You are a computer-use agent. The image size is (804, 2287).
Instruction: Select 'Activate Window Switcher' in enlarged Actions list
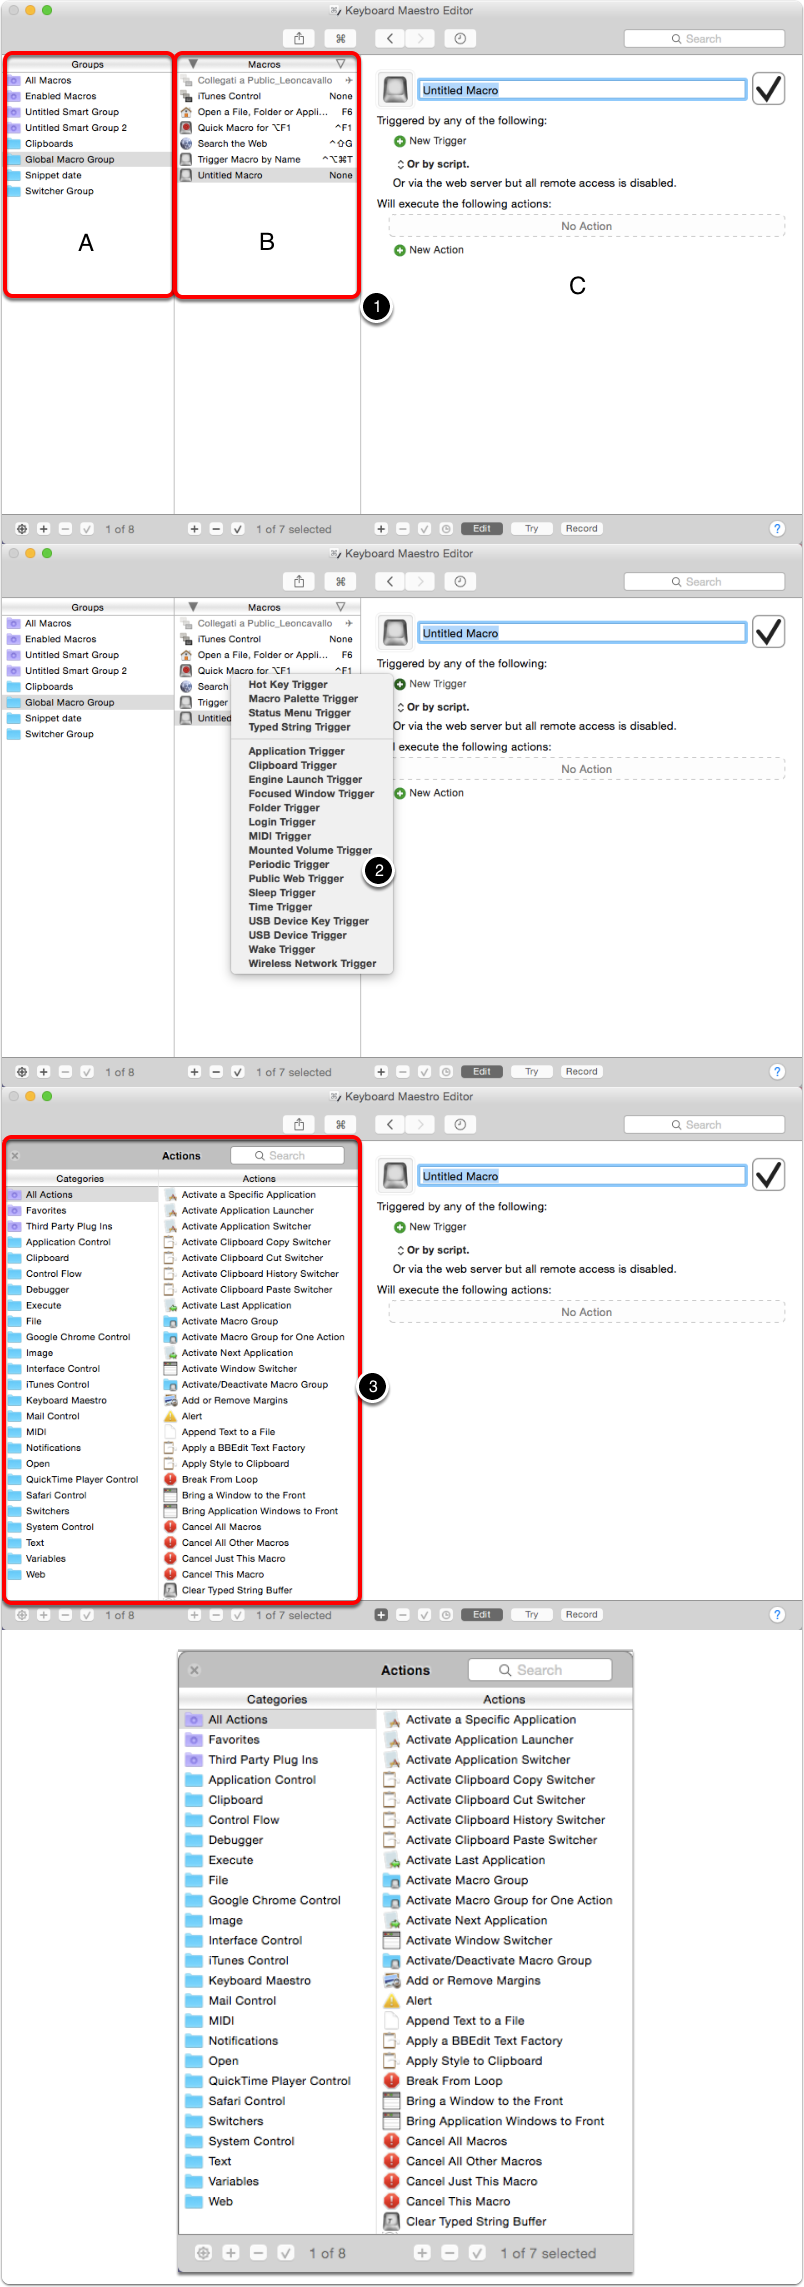(x=505, y=1941)
